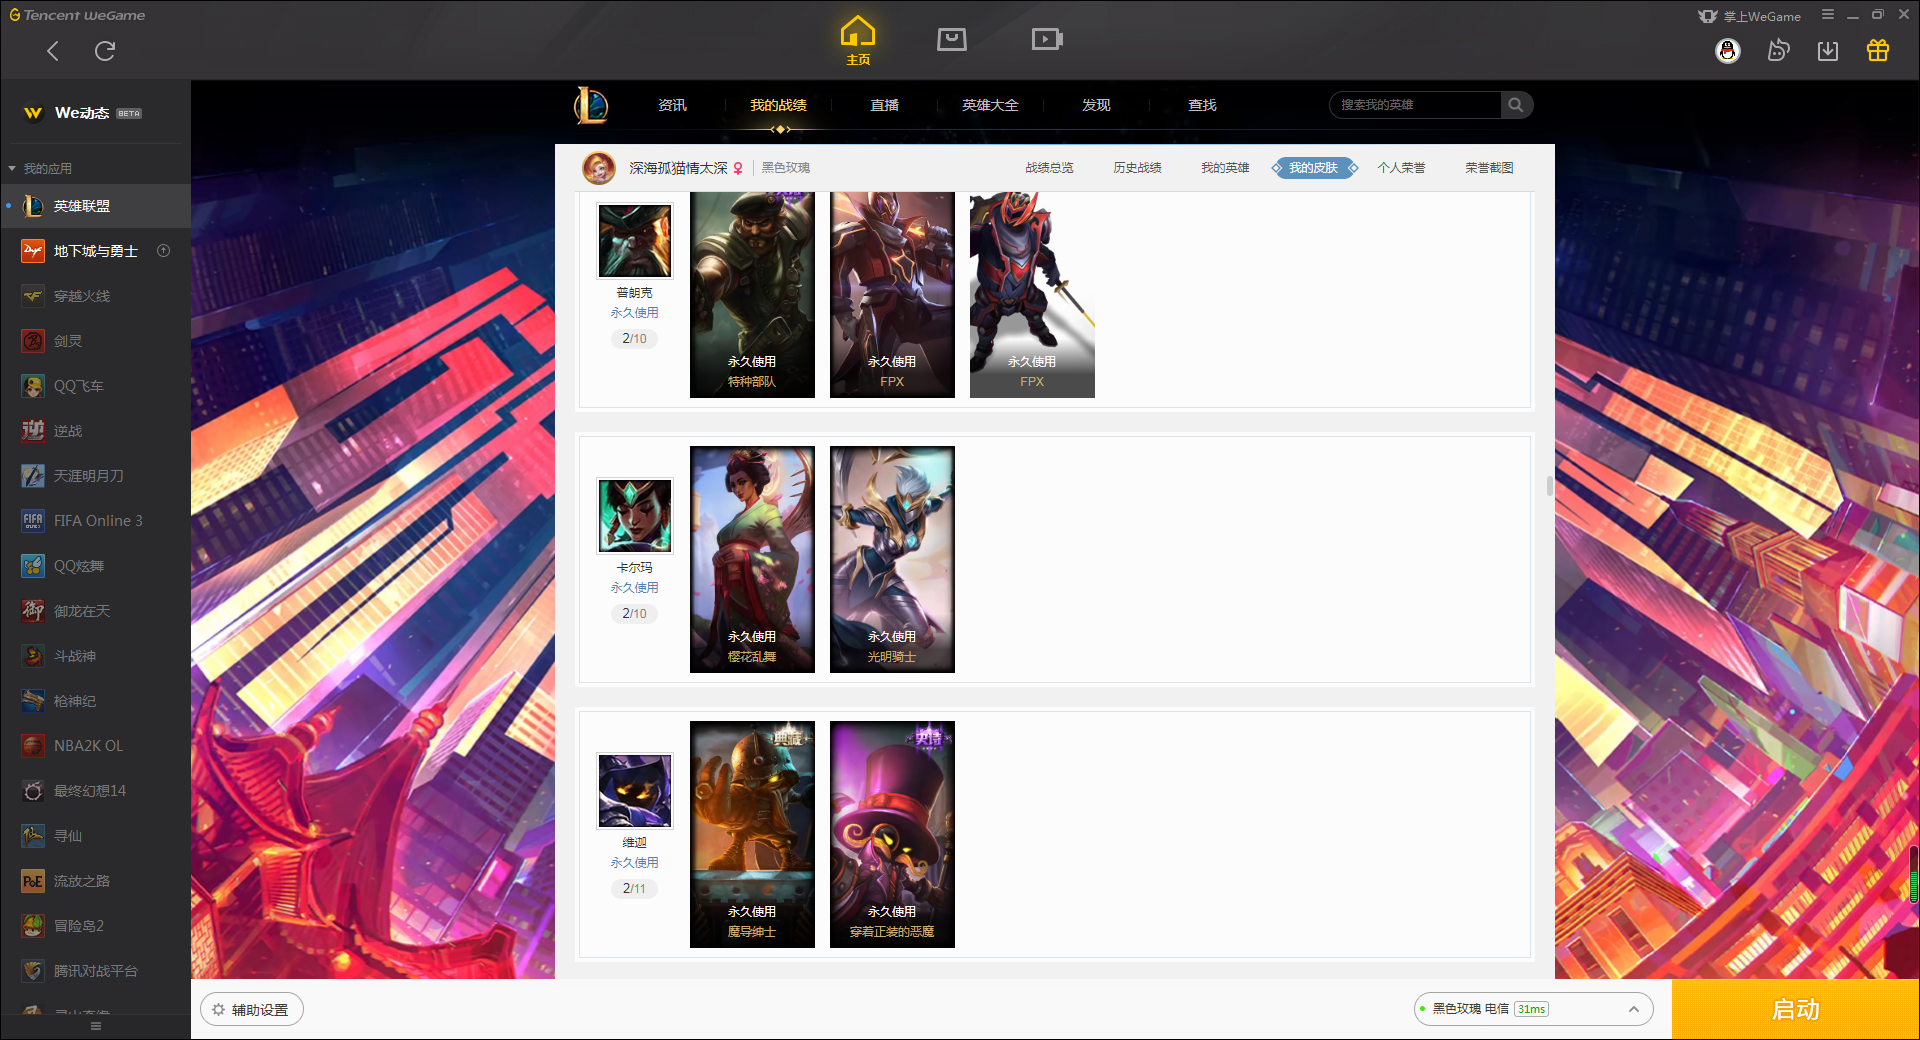
Task: Open 最终幻想14 icon in sidebar
Action: click(x=33, y=791)
